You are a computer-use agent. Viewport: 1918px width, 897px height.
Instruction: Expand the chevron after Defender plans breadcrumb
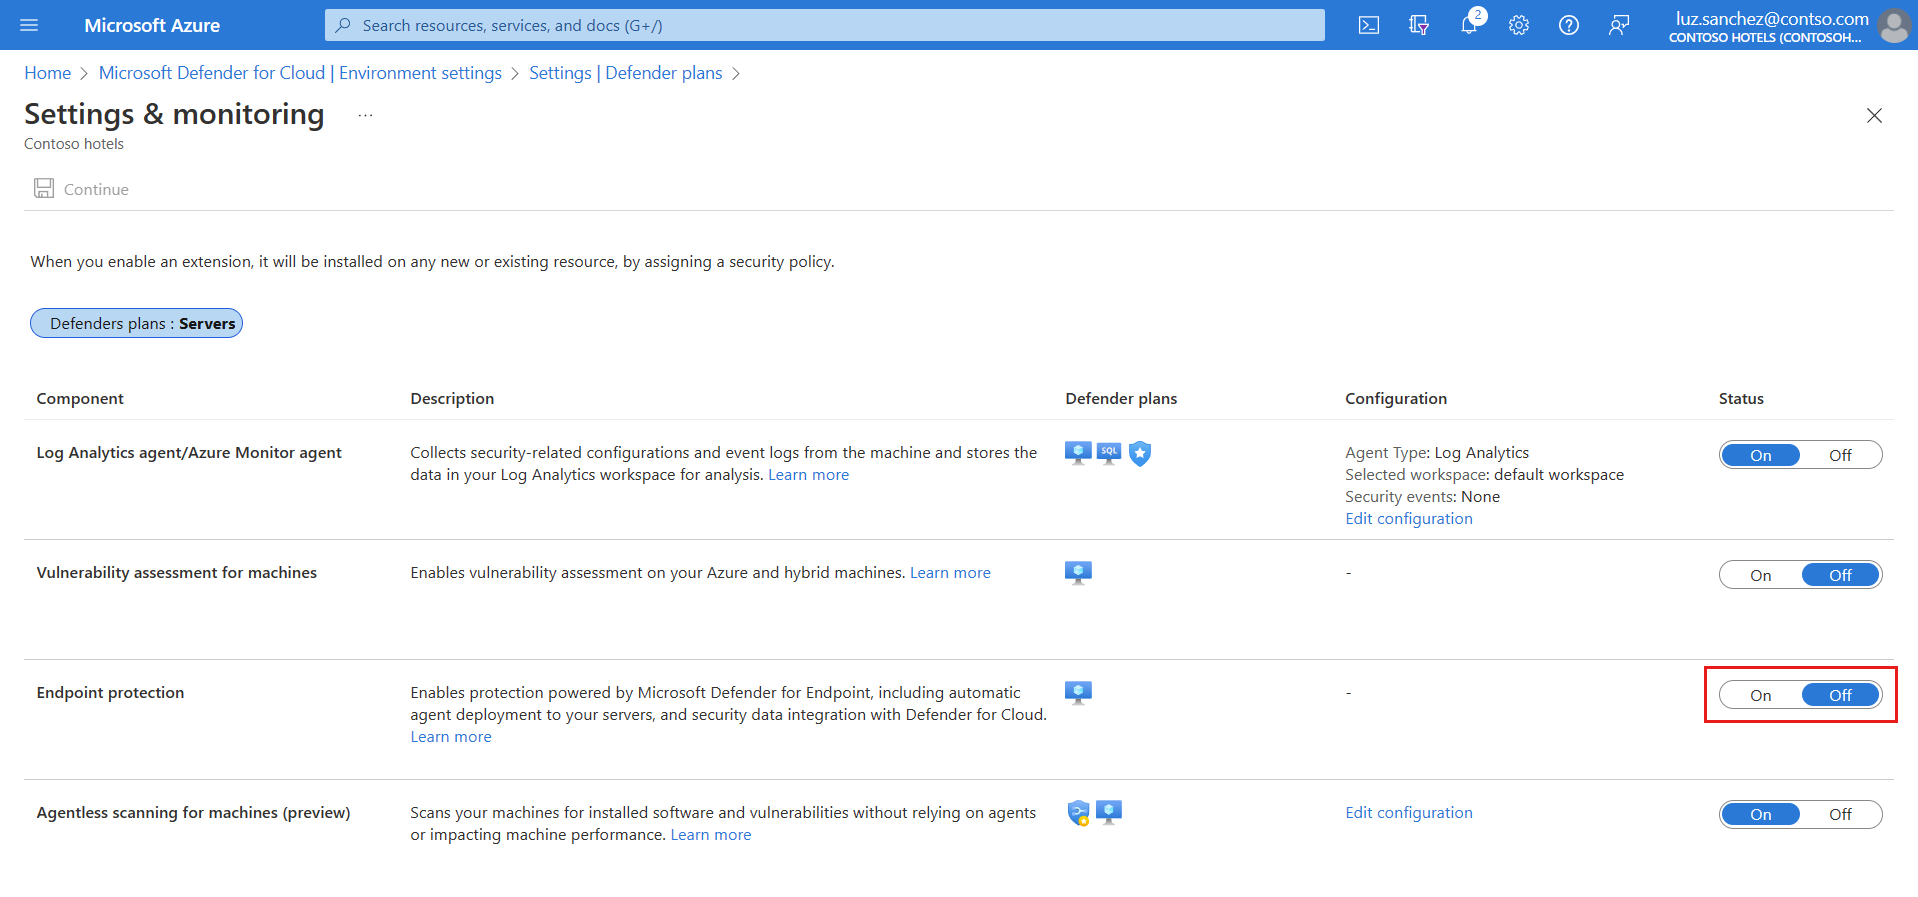pos(736,73)
